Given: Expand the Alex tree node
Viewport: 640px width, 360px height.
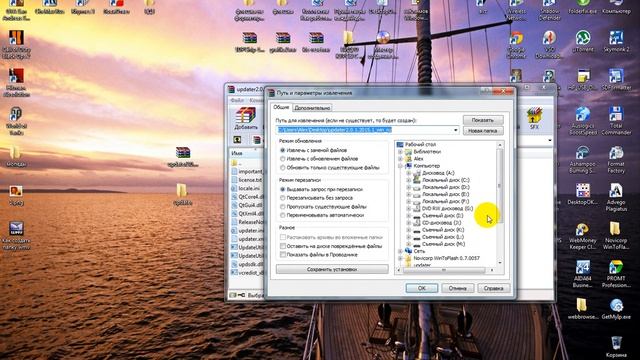Looking at the screenshot, I should pos(400,158).
